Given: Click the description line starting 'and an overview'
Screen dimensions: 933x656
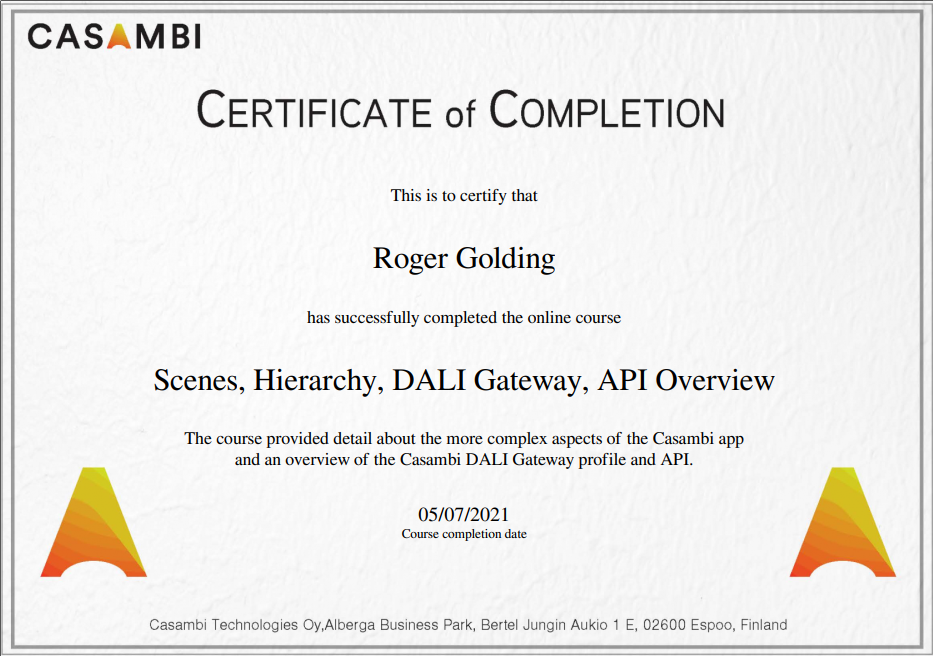Looking at the screenshot, I should [464, 460].
